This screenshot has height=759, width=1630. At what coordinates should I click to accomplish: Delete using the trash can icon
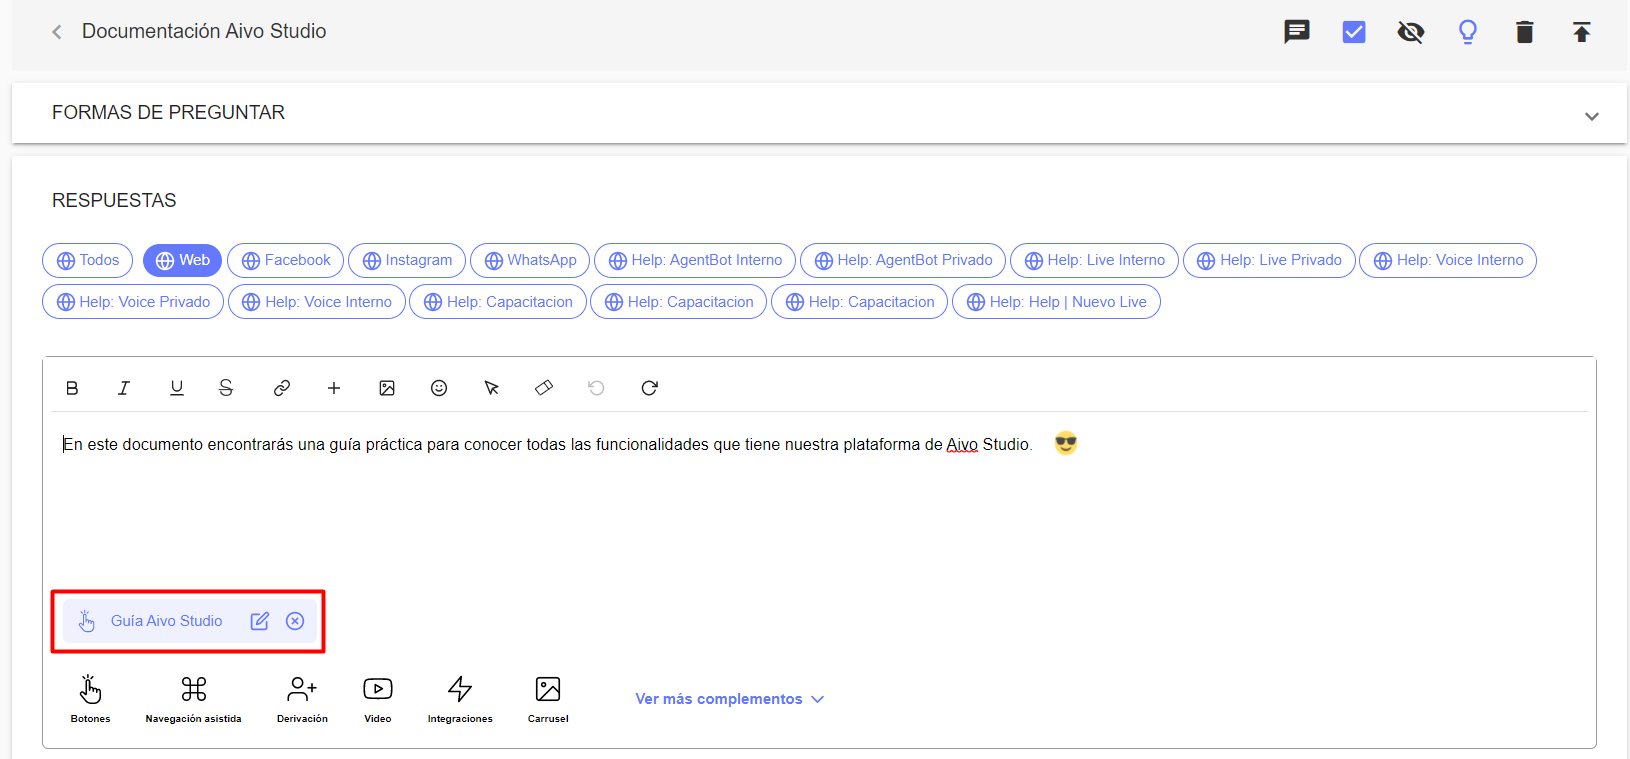coord(1525,32)
